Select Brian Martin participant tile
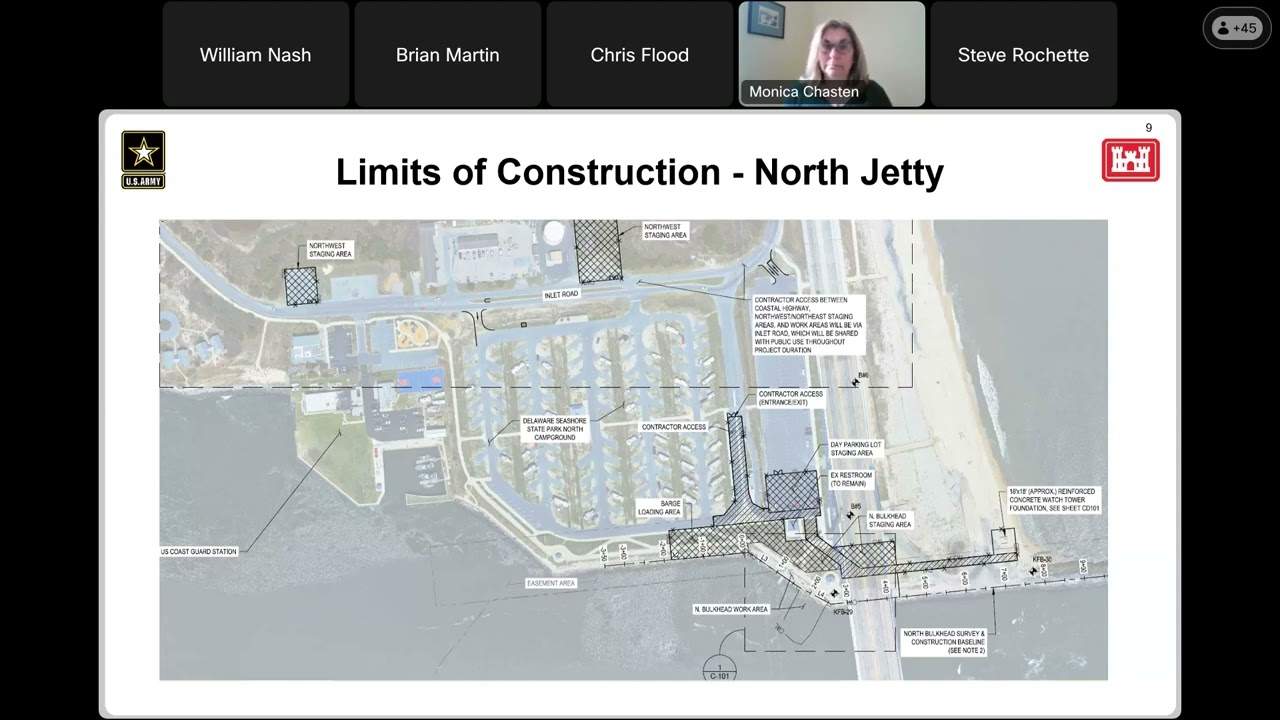This screenshot has height=720, width=1280. click(x=447, y=54)
